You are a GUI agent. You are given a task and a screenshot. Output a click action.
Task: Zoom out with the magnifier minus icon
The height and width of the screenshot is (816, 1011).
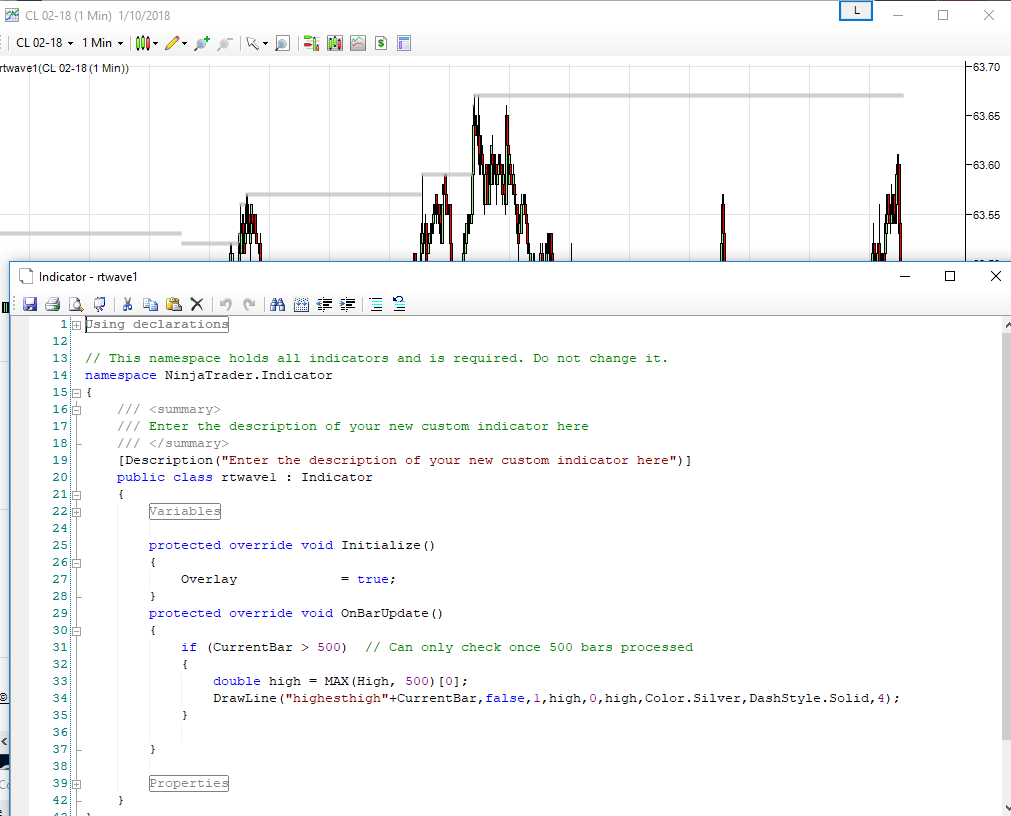click(x=224, y=43)
